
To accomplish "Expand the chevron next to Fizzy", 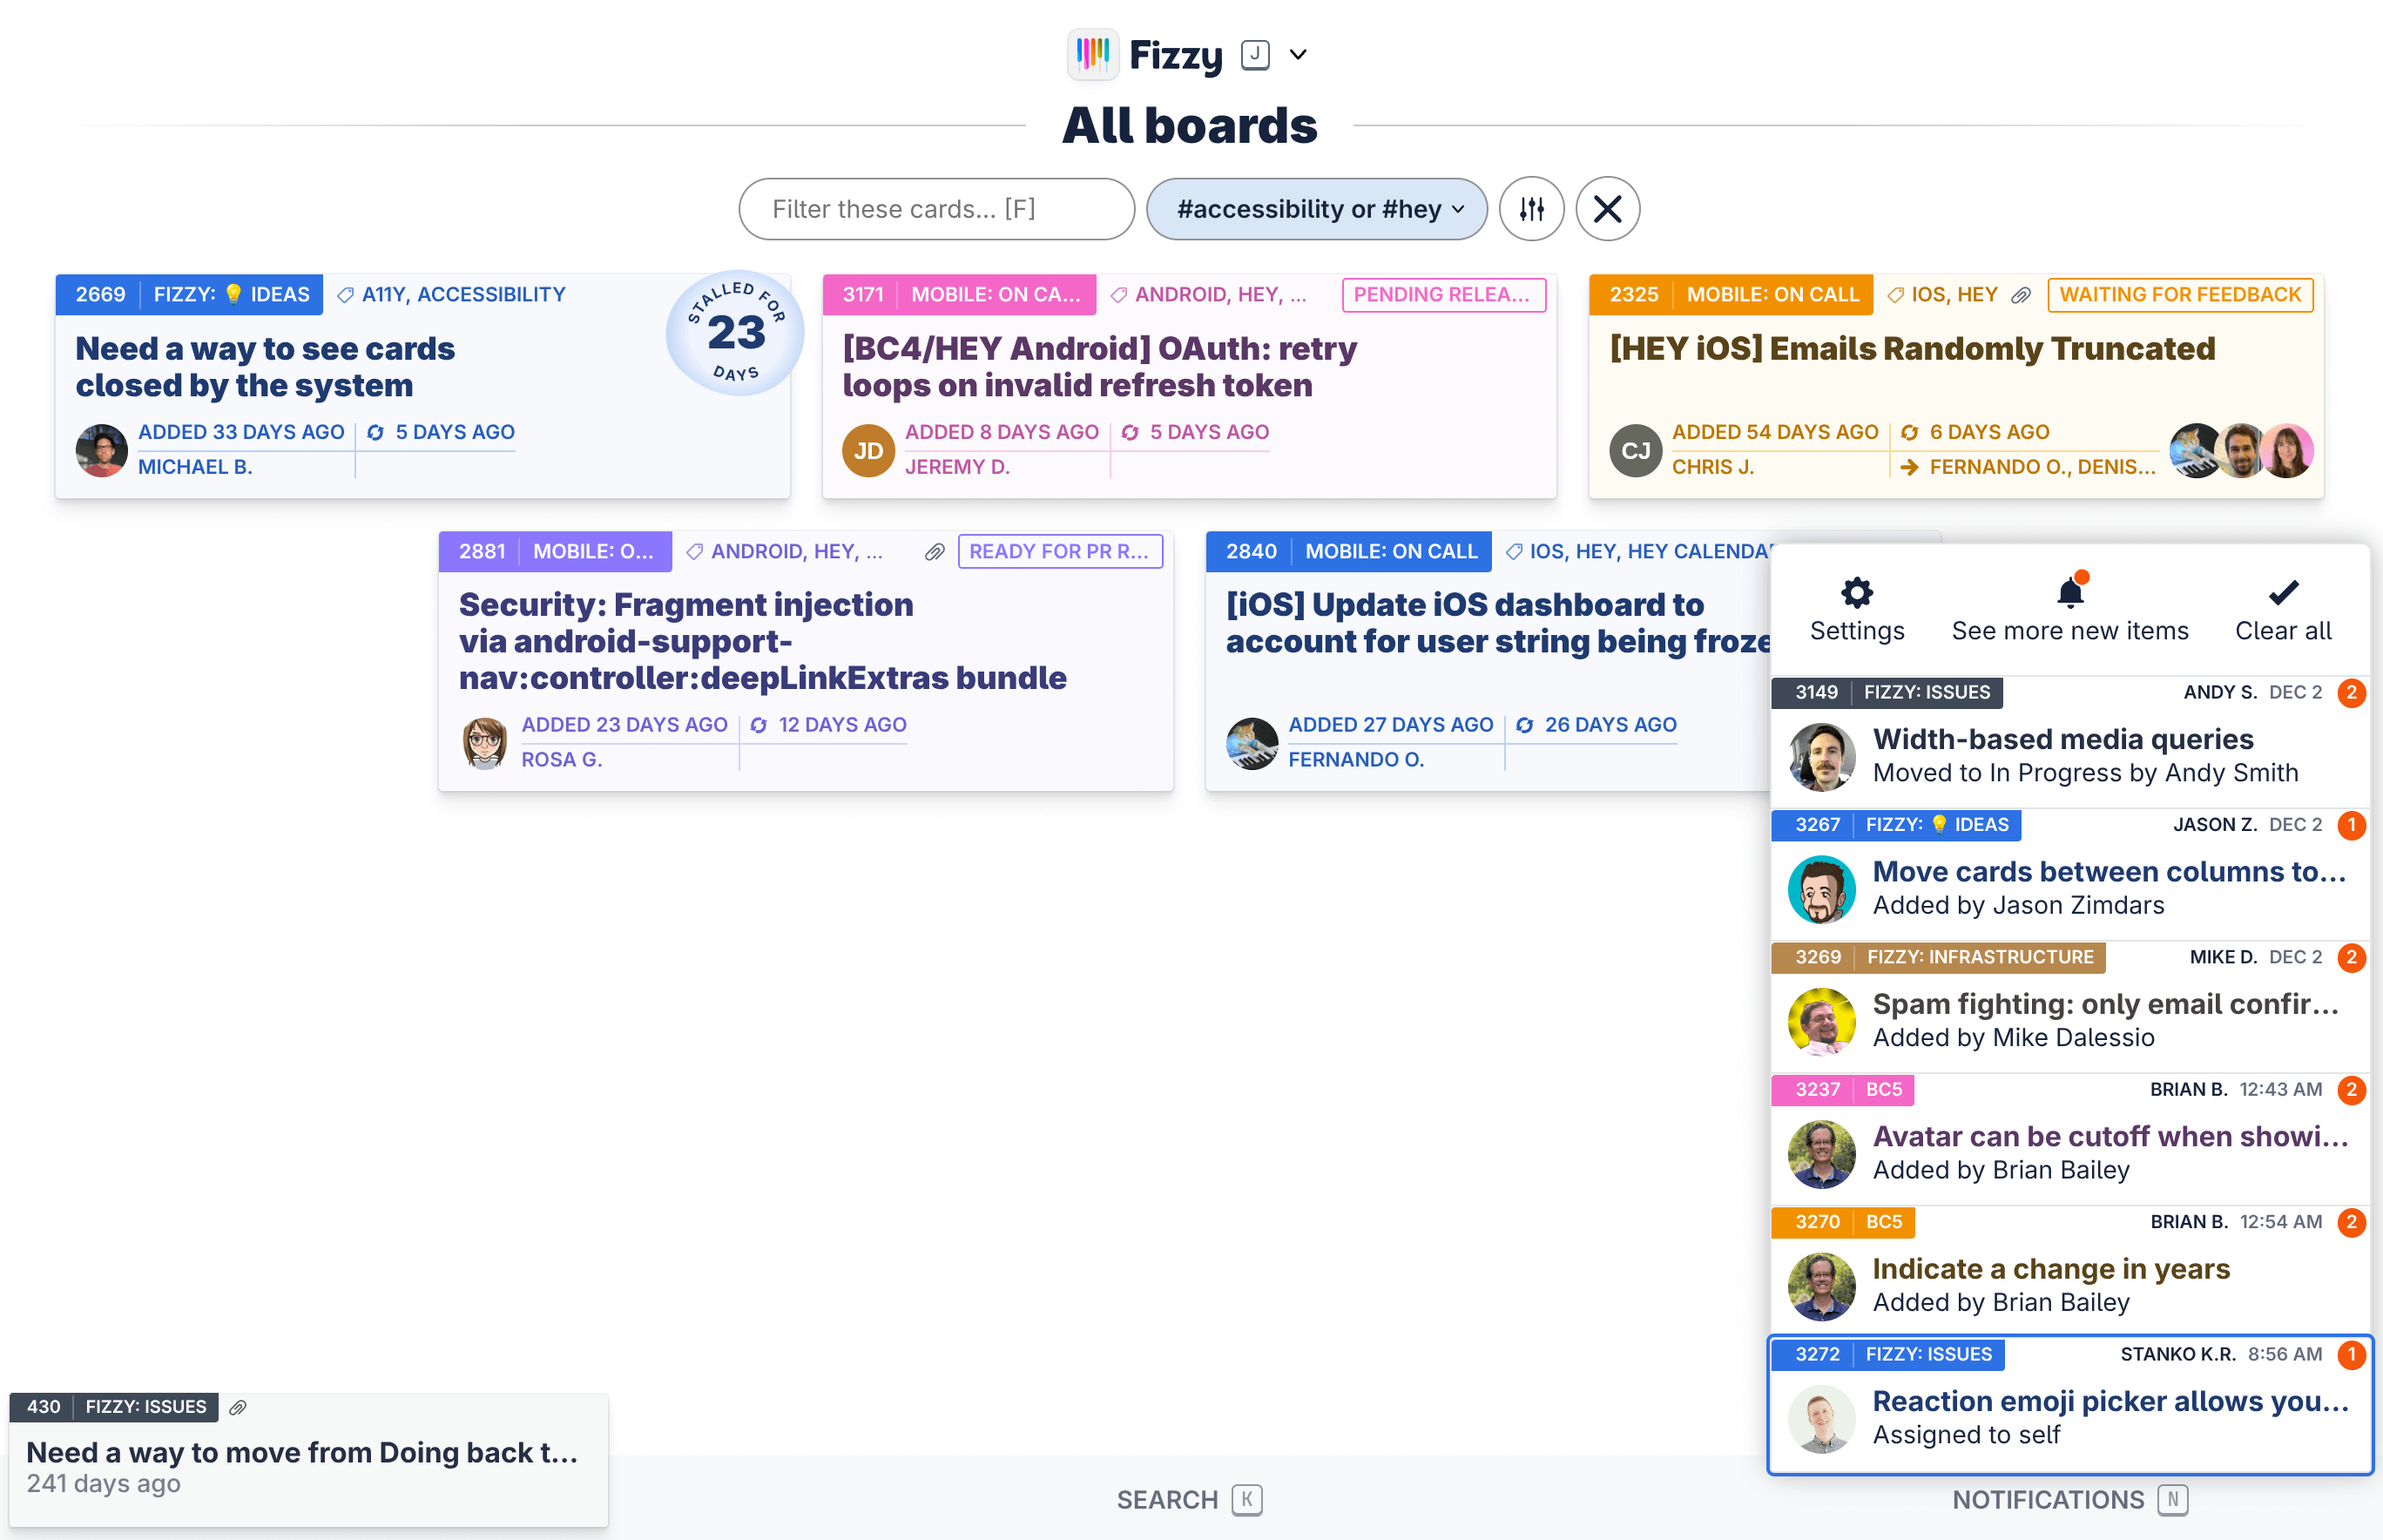I will [1297, 55].
